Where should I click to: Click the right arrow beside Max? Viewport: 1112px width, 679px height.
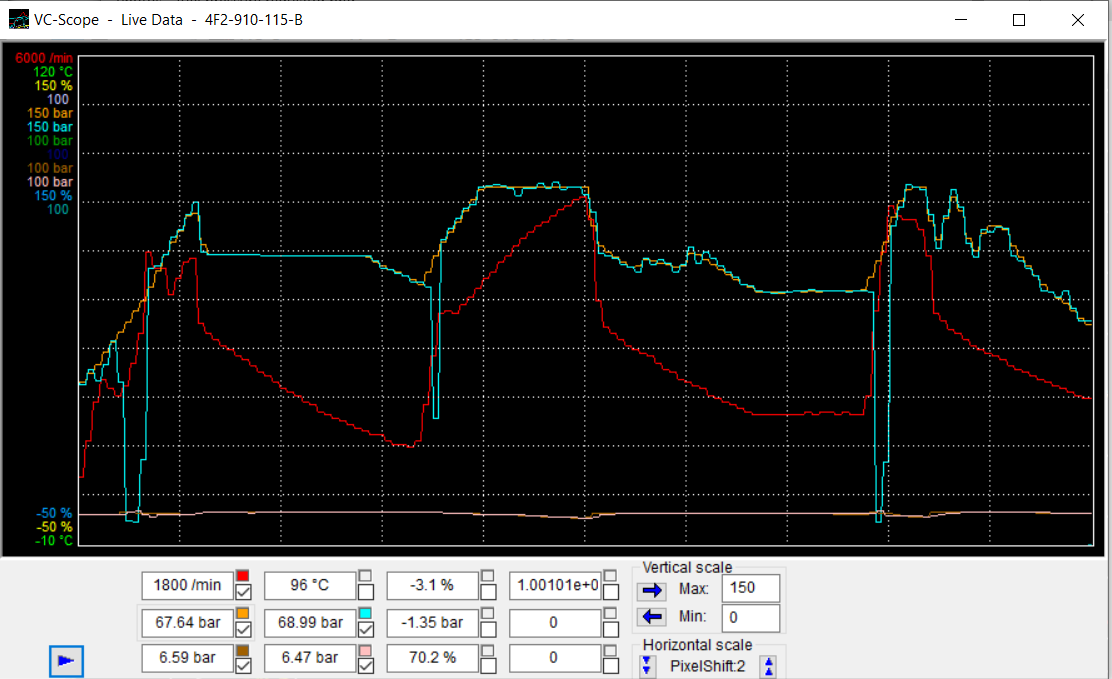pyautogui.click(x=652, y=590)
